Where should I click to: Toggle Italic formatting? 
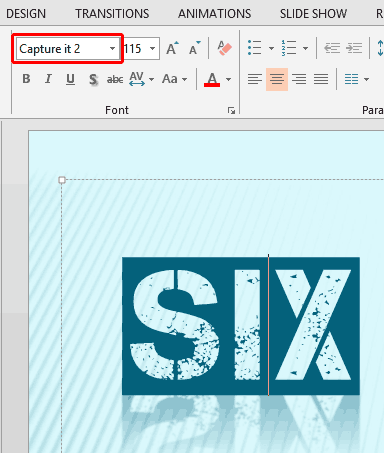48,79
